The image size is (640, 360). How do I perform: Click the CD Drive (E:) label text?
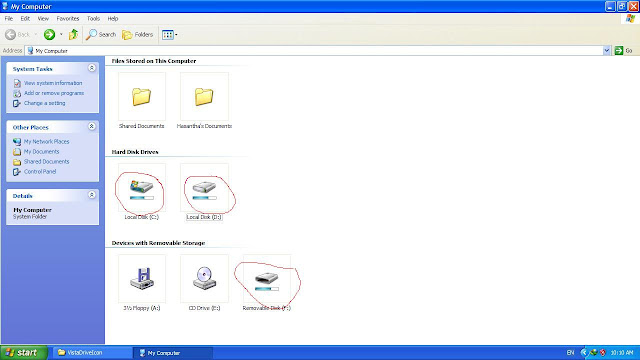tap(204, 308)
